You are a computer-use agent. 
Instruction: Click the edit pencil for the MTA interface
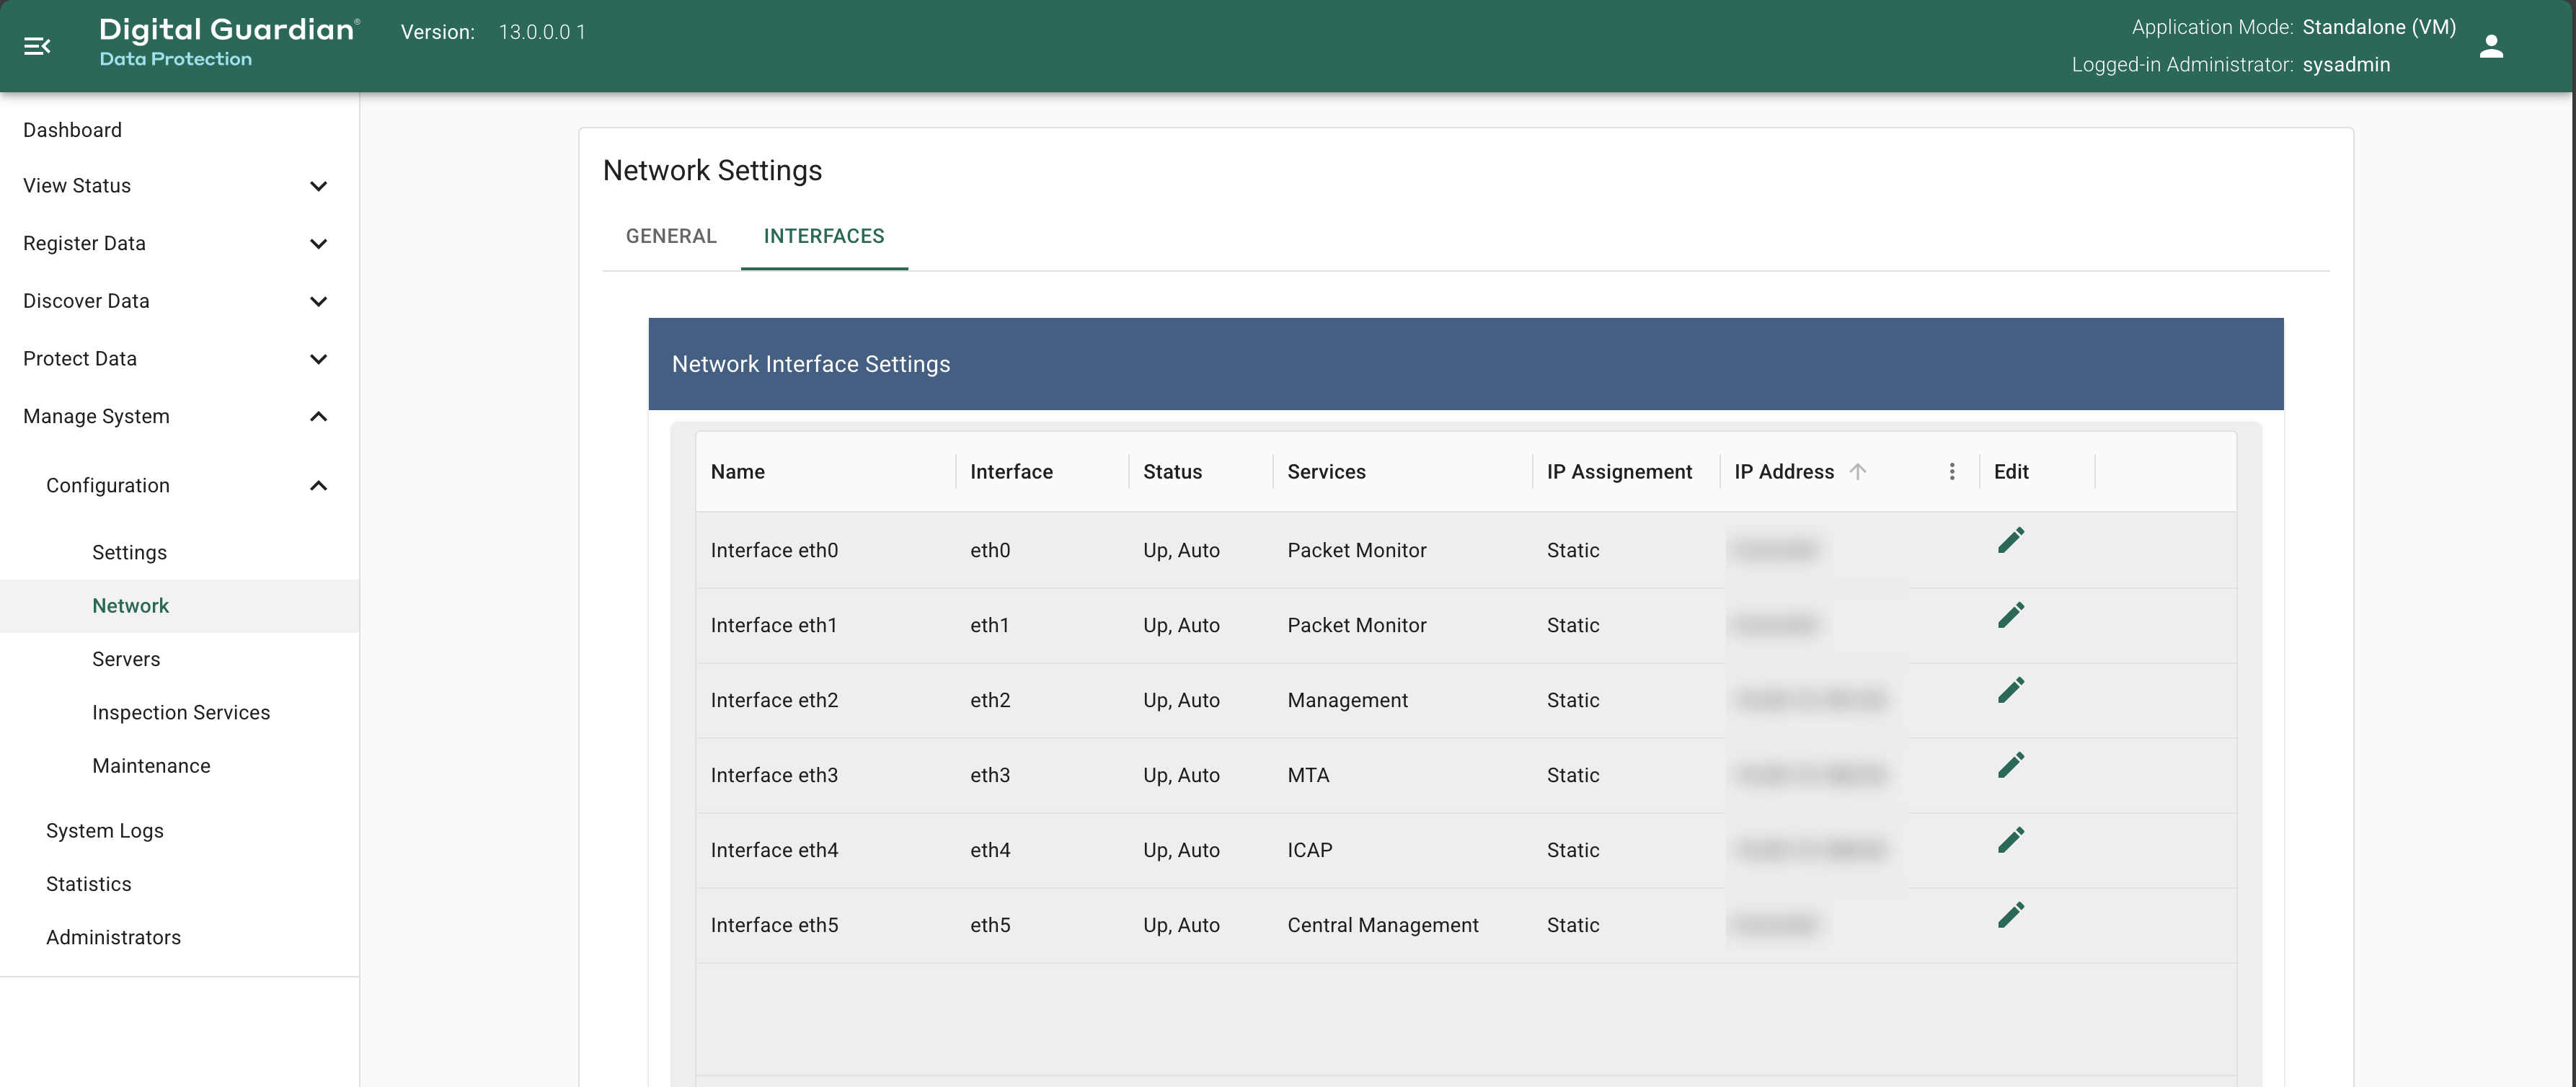[x=2010, y=766]
